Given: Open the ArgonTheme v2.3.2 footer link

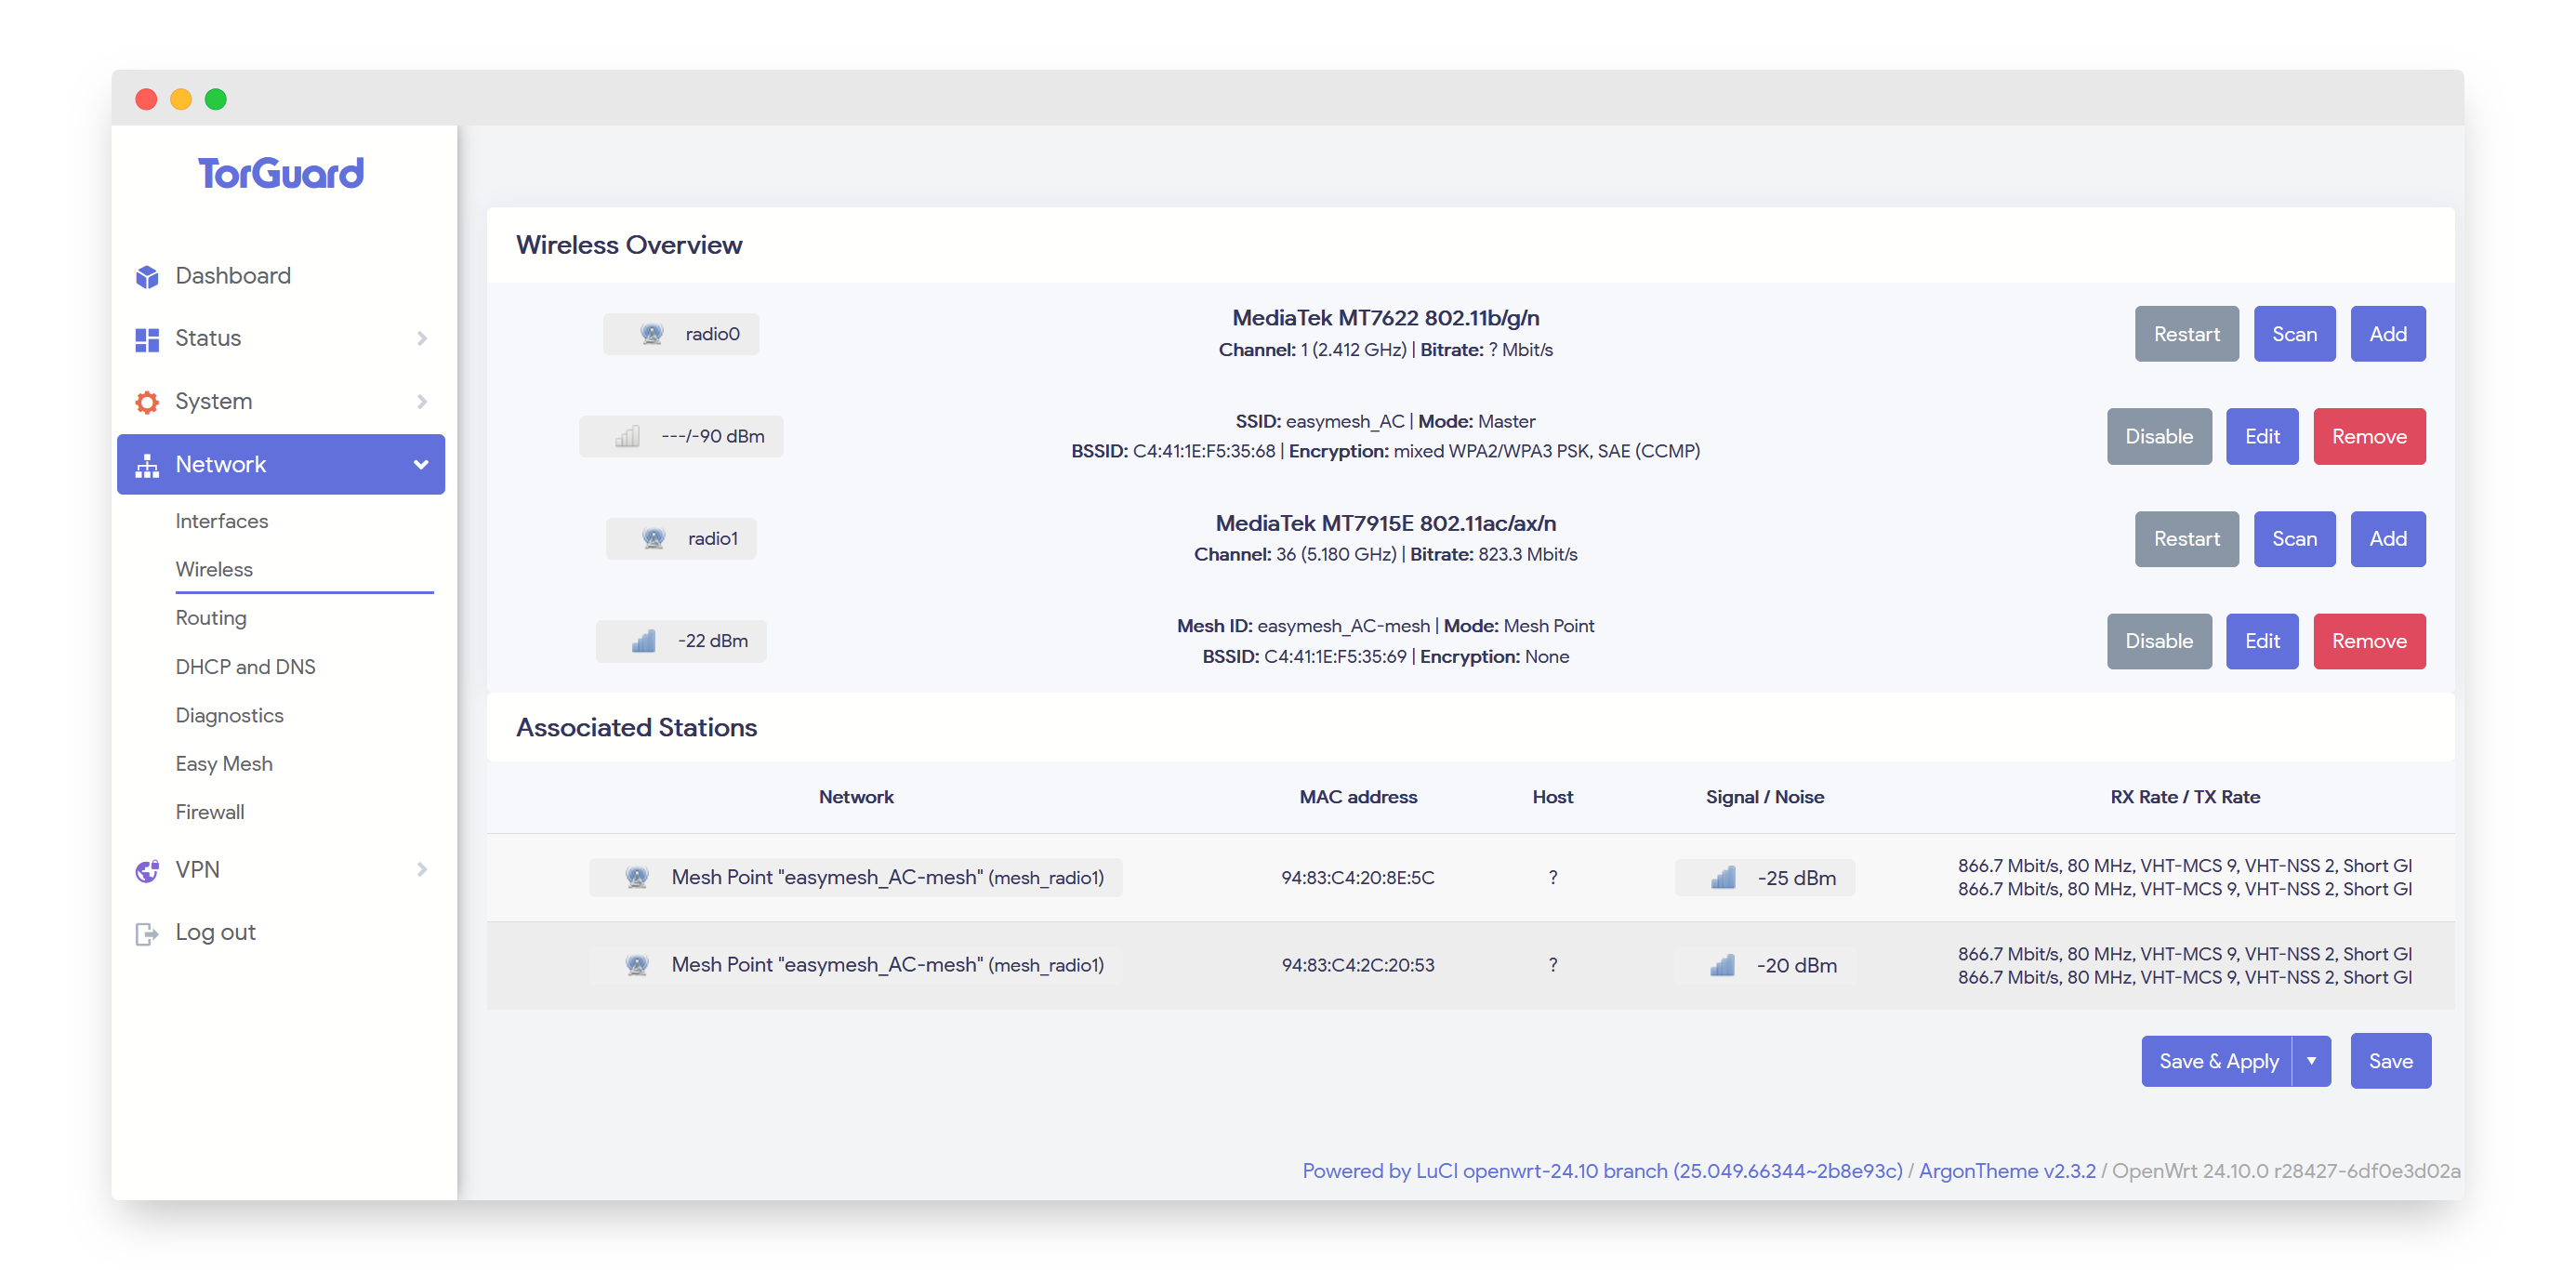Looking at the screenshot, I should tap(2007, 1171).
